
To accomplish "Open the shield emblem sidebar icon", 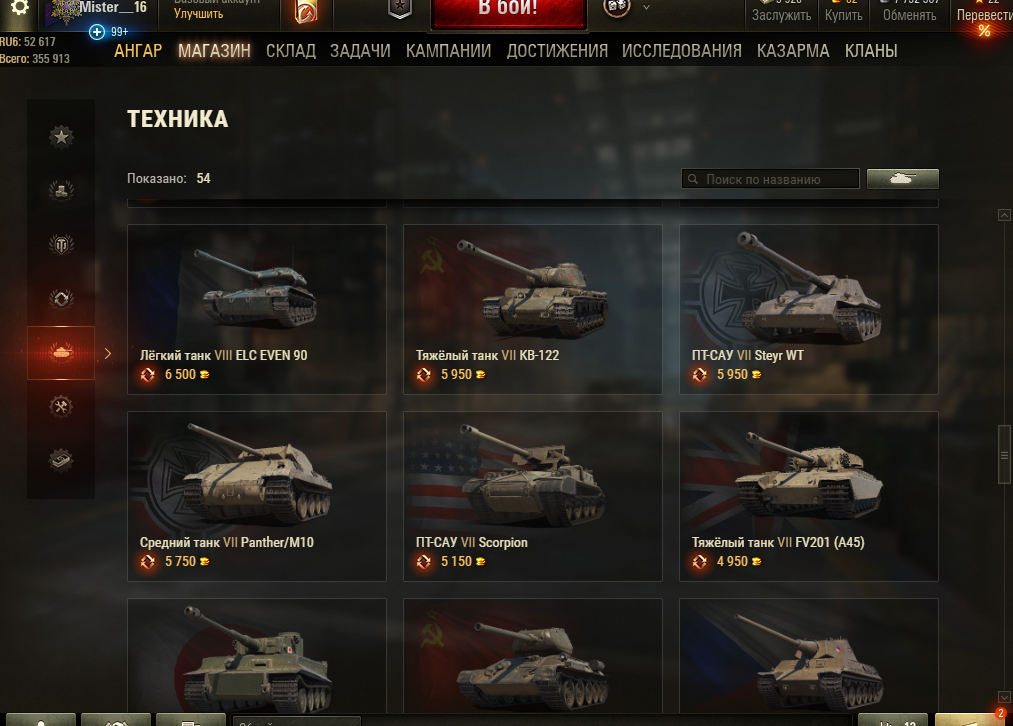I will point(61,245).
